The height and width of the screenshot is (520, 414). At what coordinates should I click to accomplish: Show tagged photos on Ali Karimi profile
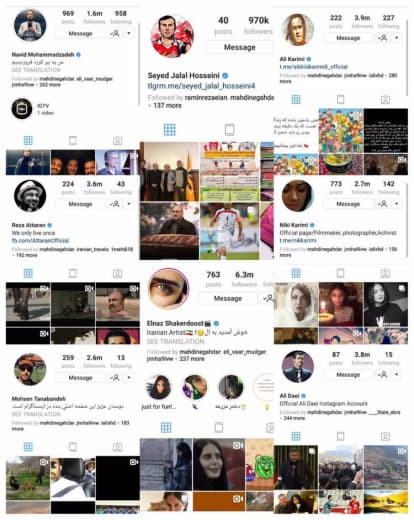pos(385,99)
